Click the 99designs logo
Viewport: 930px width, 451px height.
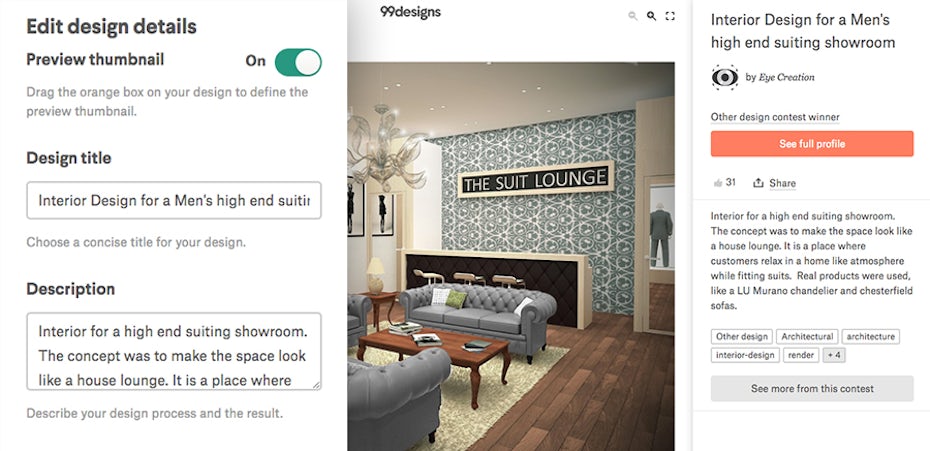[410, 11]
